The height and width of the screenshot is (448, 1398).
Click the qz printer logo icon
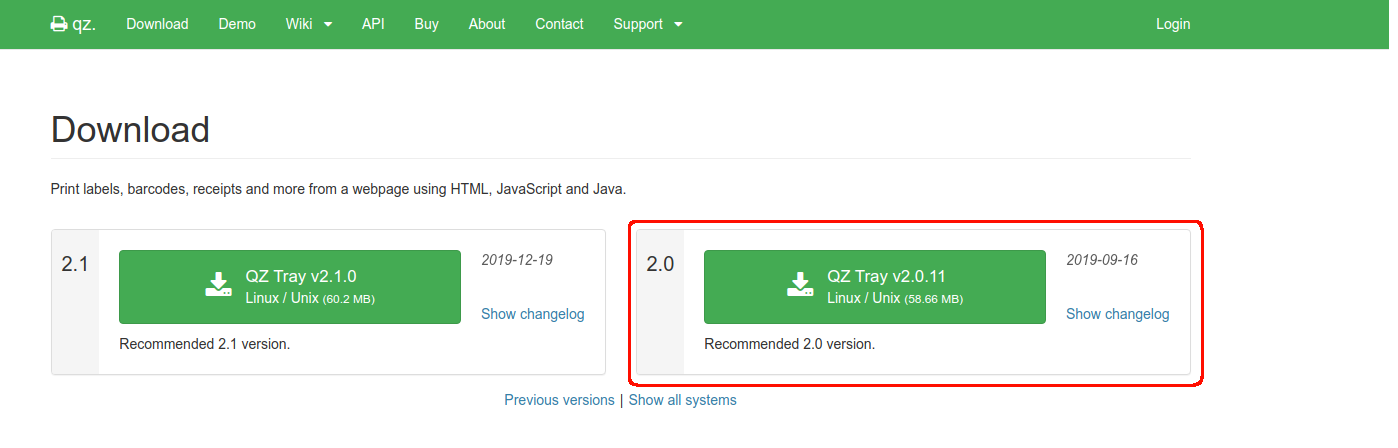click(59, 24)
